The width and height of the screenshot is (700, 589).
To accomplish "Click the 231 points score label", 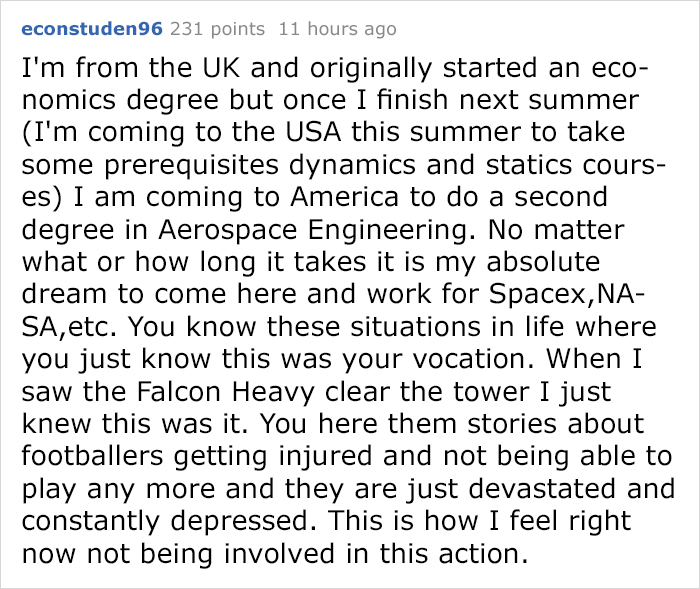I will (218, 29).
